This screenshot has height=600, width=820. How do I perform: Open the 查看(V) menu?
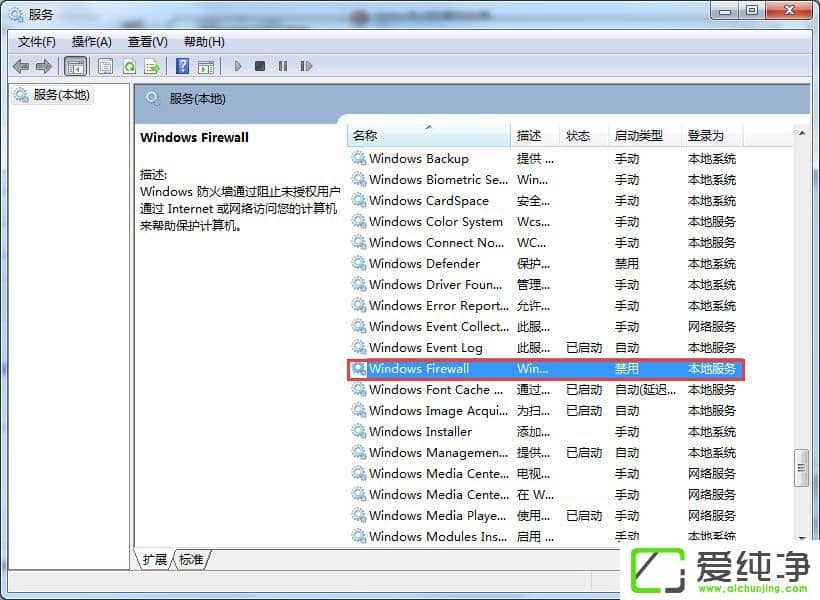point(146,41)
